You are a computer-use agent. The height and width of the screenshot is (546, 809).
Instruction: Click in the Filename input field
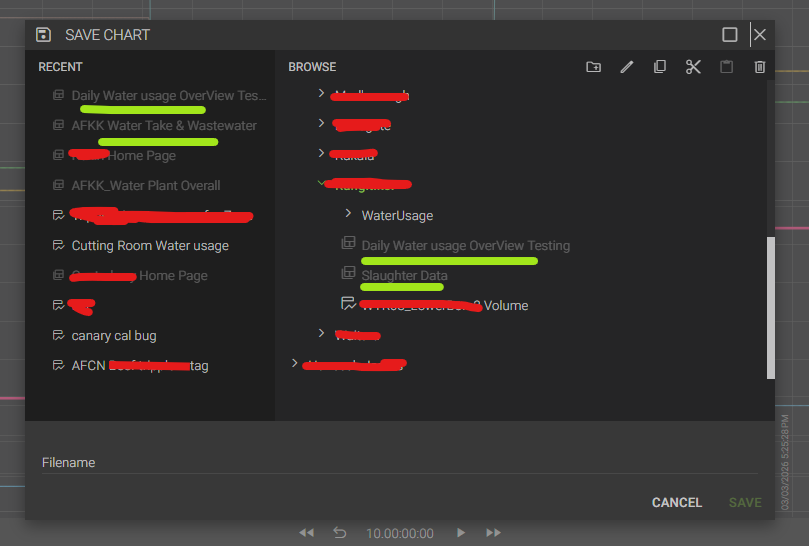pos(400,462)
